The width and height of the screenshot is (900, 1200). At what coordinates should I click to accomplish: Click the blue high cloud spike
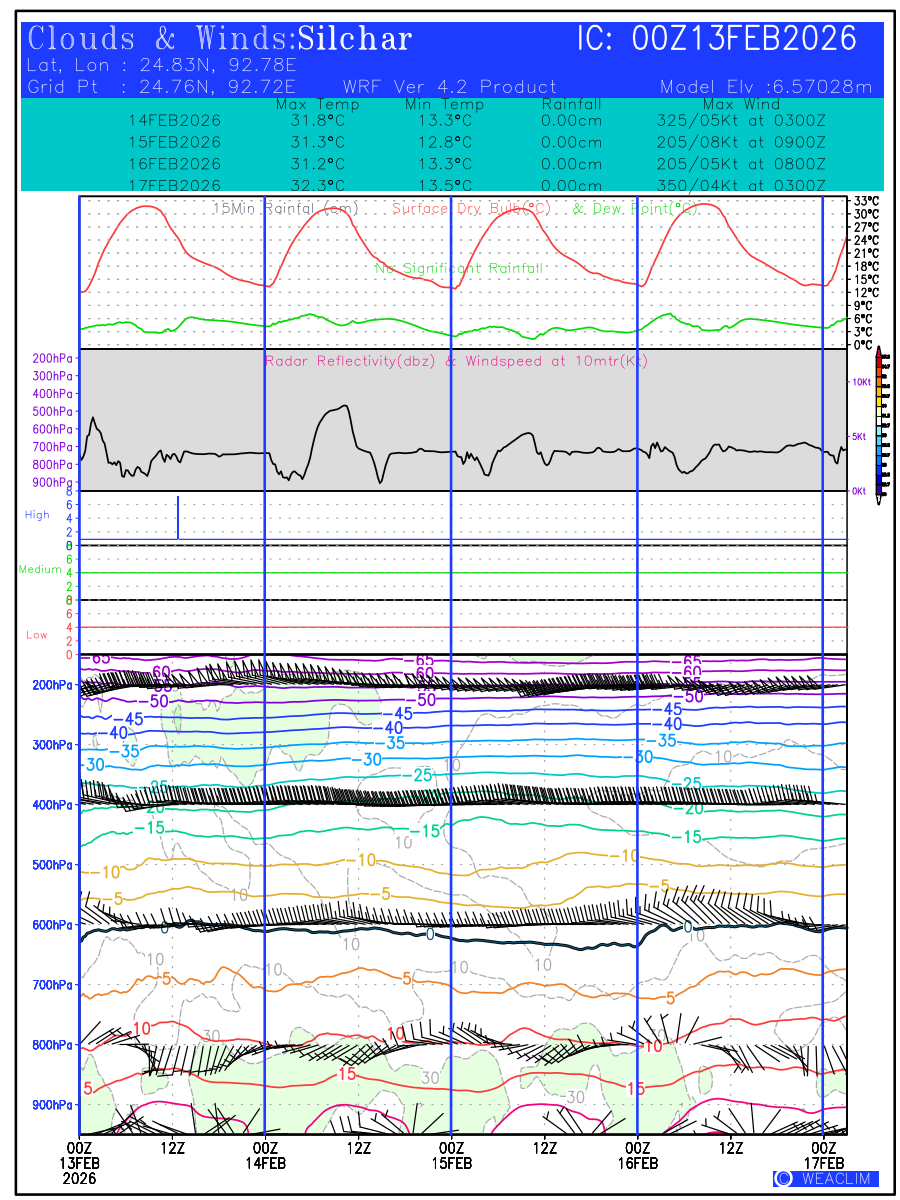(178, 517)
